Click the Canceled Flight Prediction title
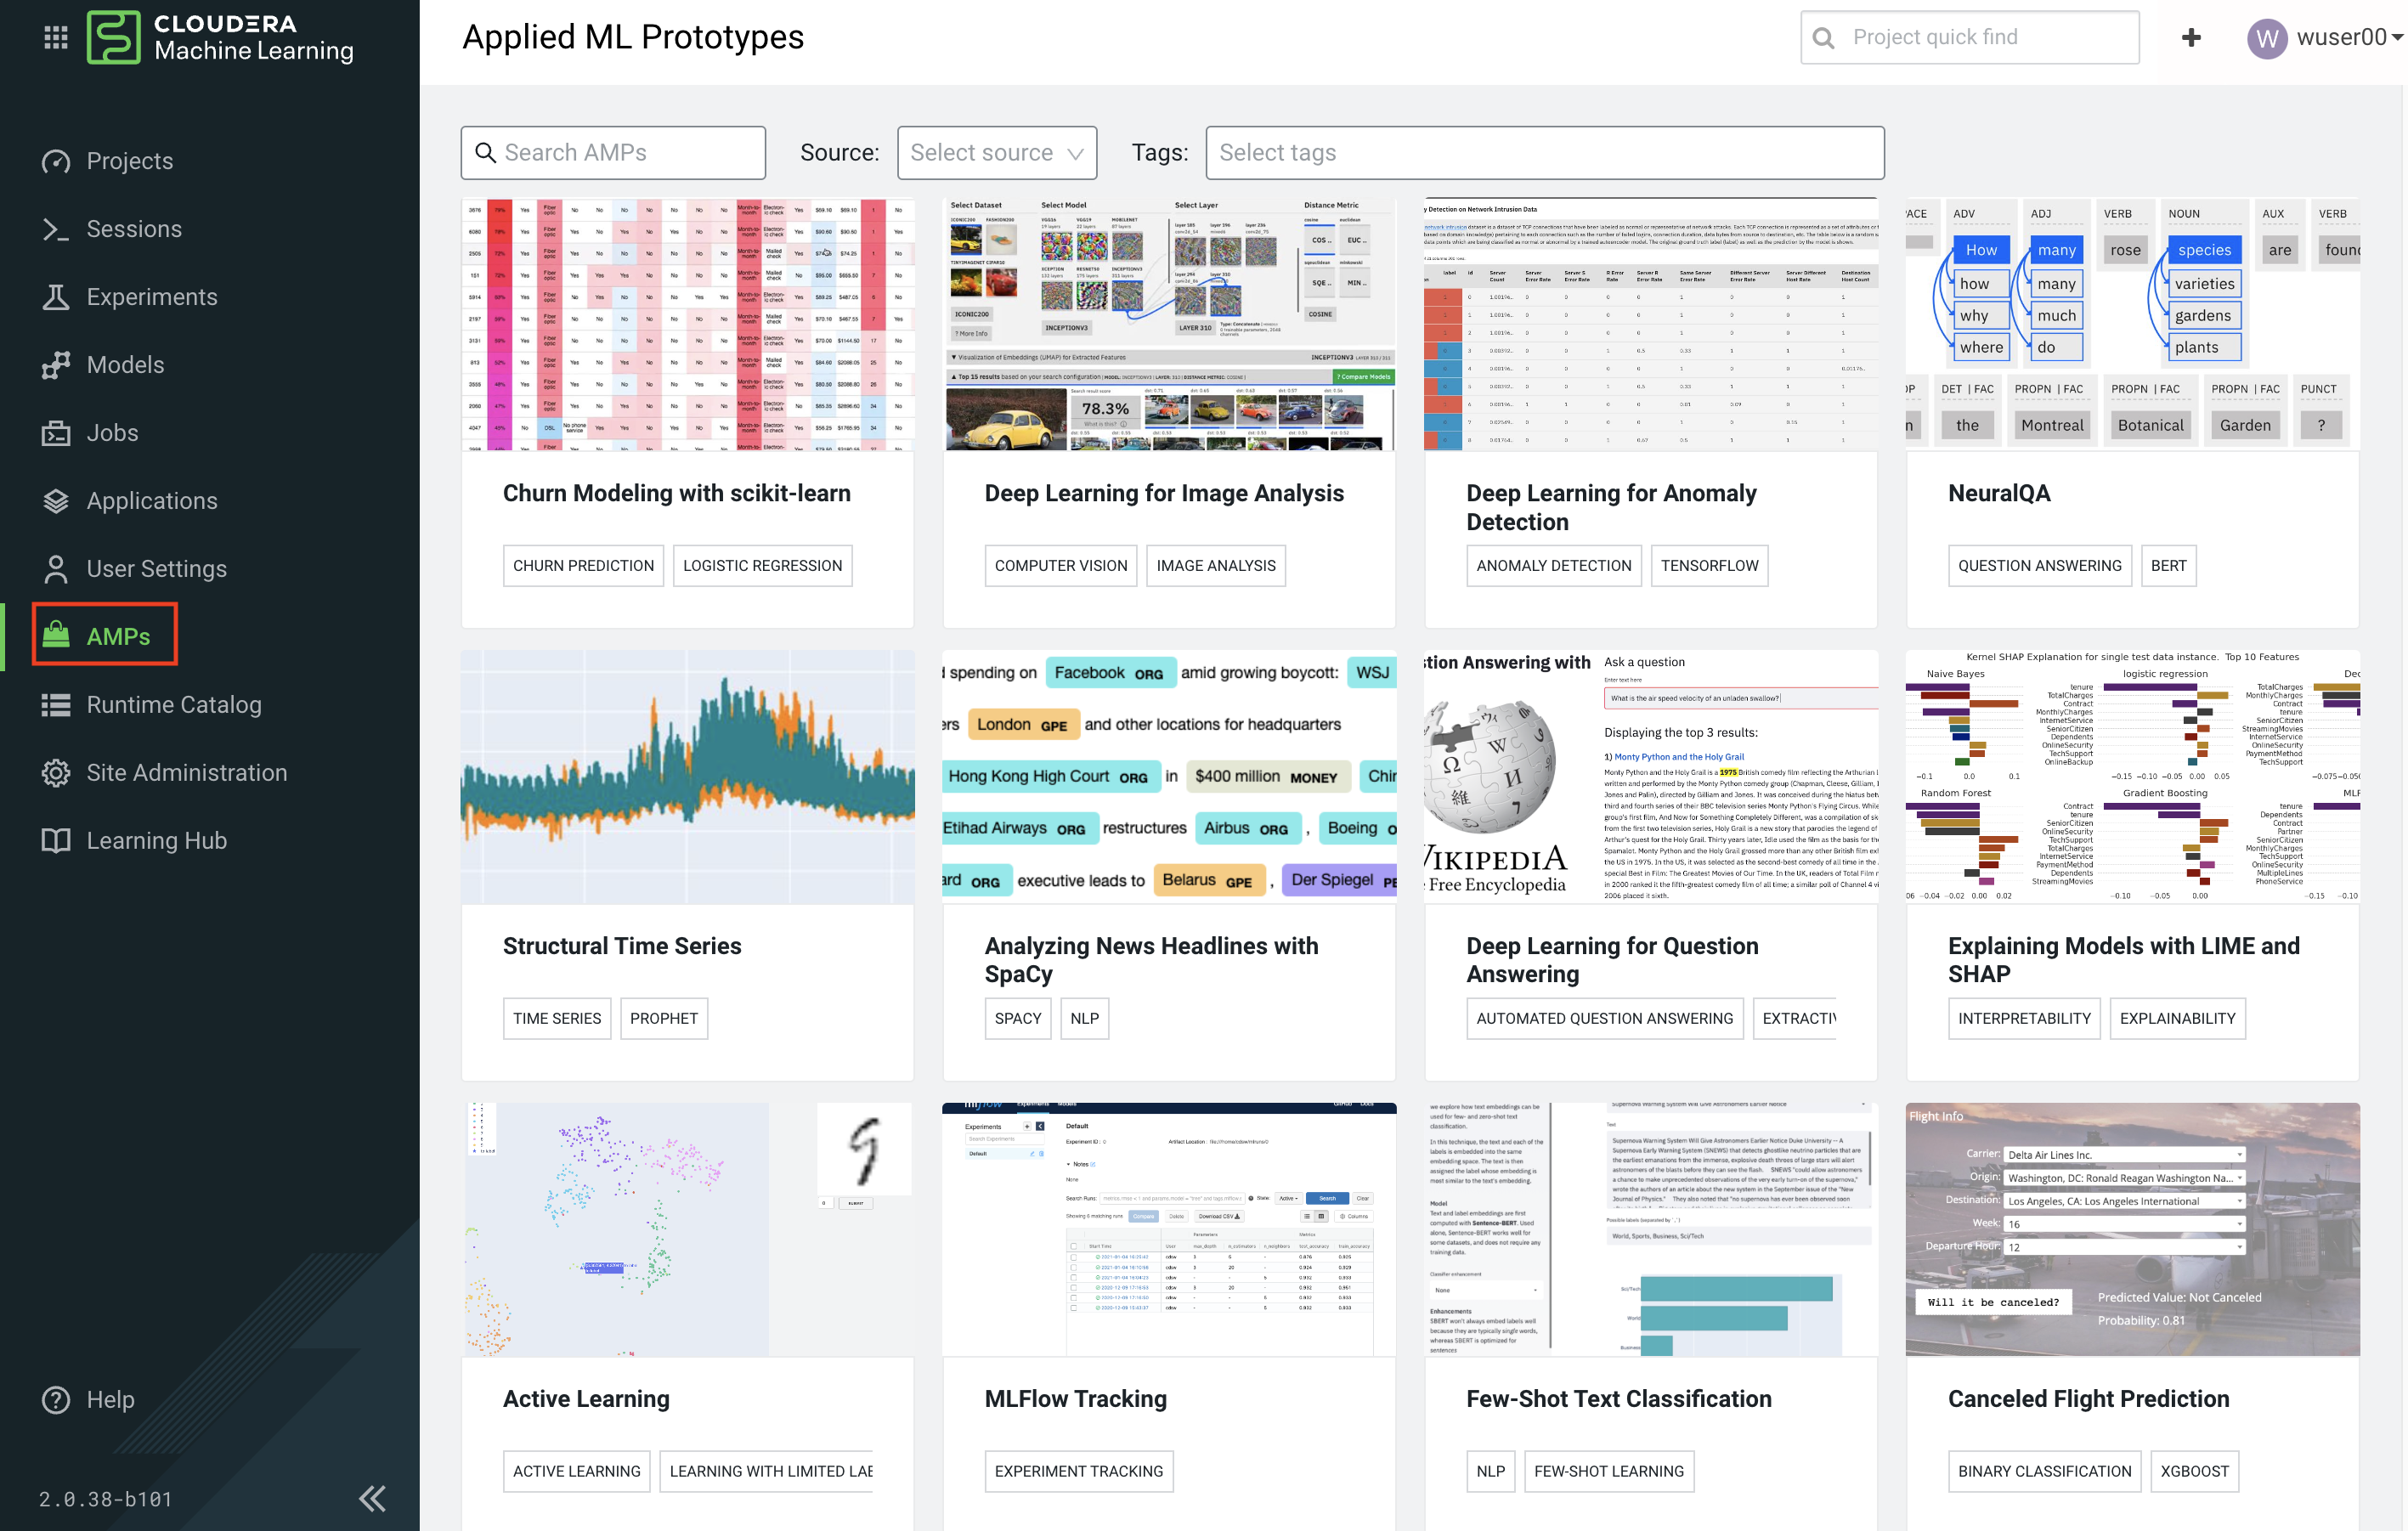2408x1531 pixels. click(x=2088, y=1399)
